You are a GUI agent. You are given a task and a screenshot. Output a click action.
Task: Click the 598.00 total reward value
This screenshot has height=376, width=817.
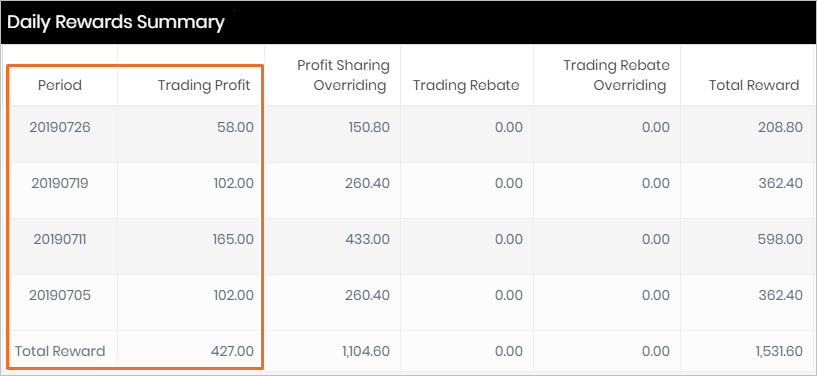(x=781, y=240)
